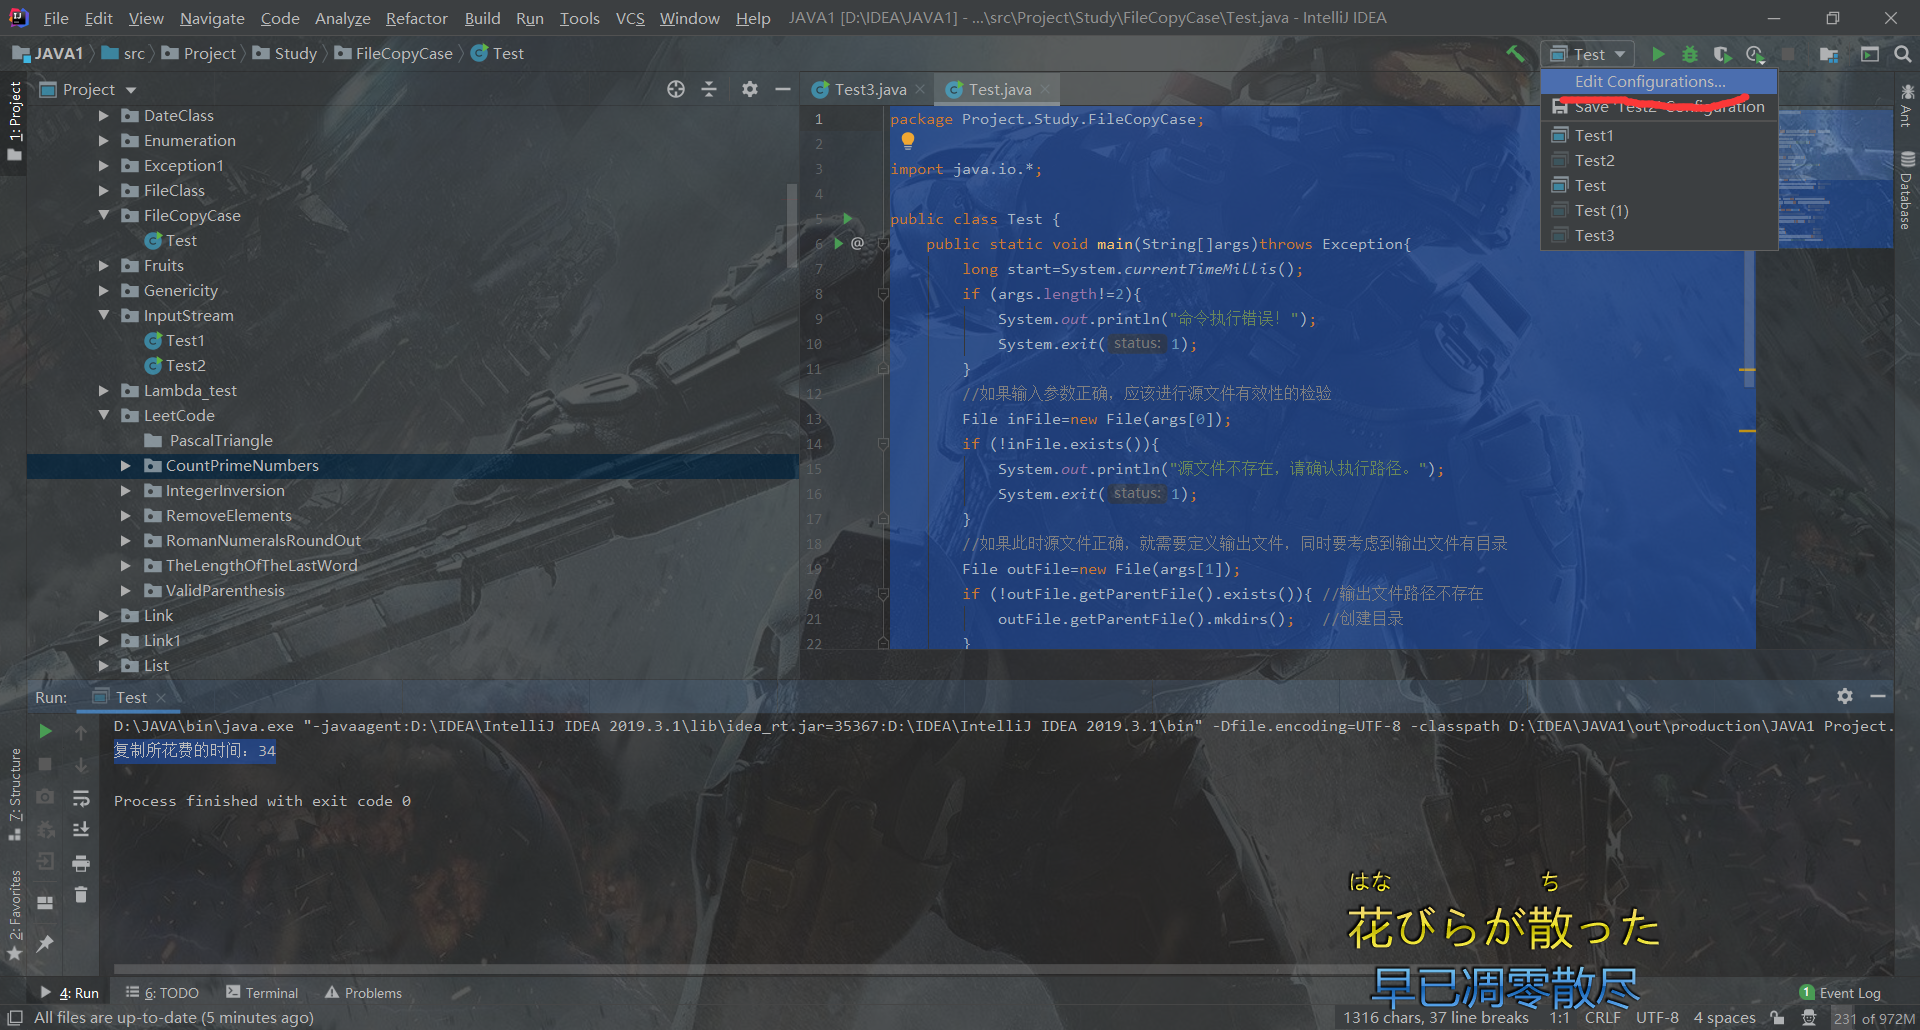Open the Problems tool window

[363, 993]
